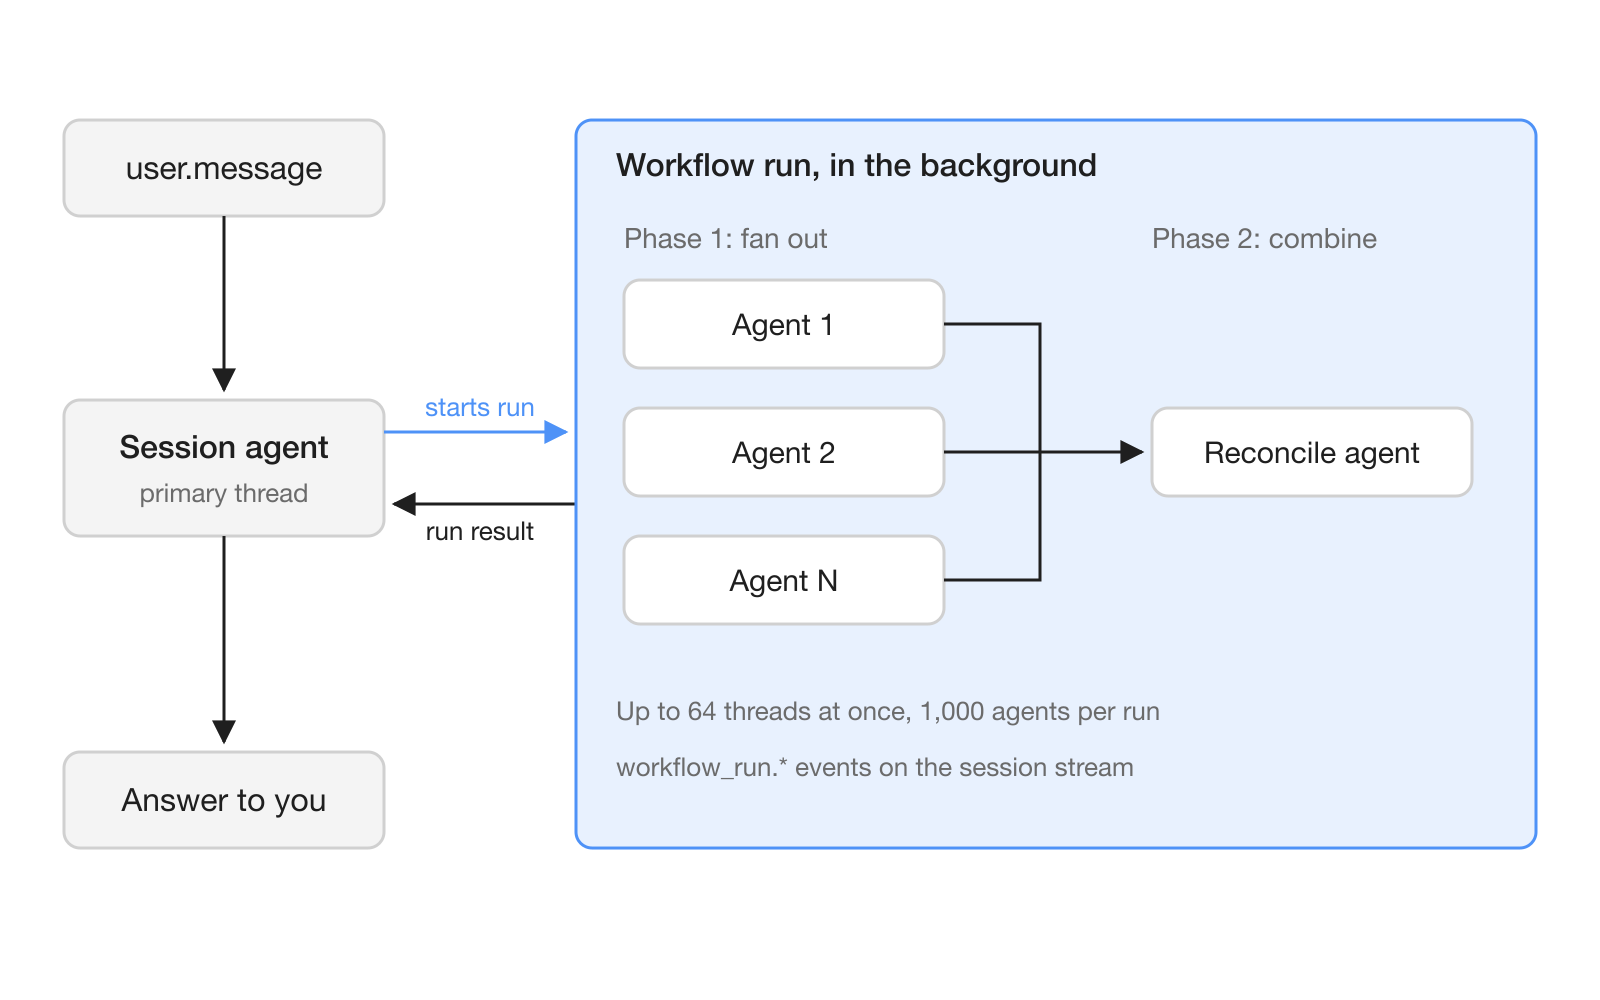This screenshot has width=1600, height=1000.
Task: Select the Agent 1 box
Action: coord(784,324)
